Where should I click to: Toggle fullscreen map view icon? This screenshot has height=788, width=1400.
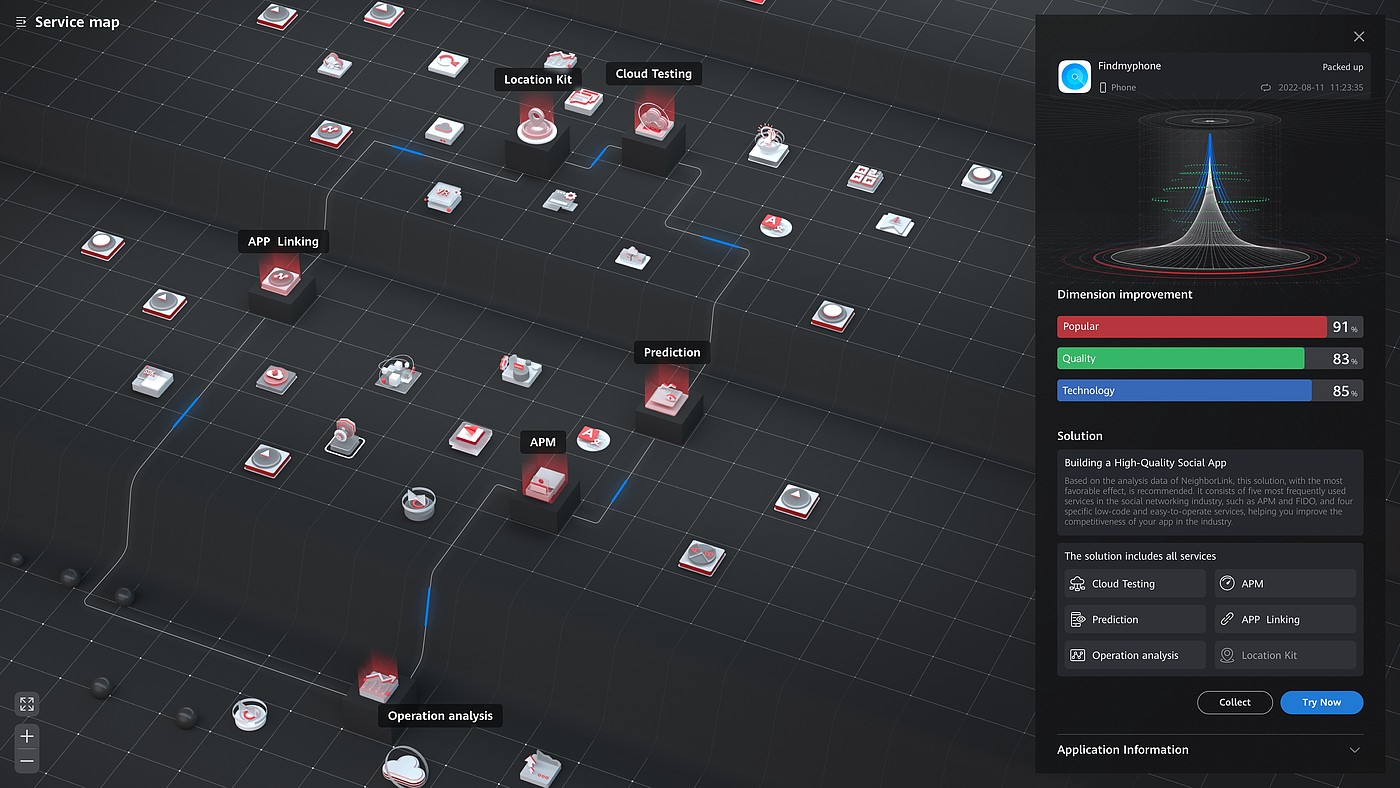point(27,704)
